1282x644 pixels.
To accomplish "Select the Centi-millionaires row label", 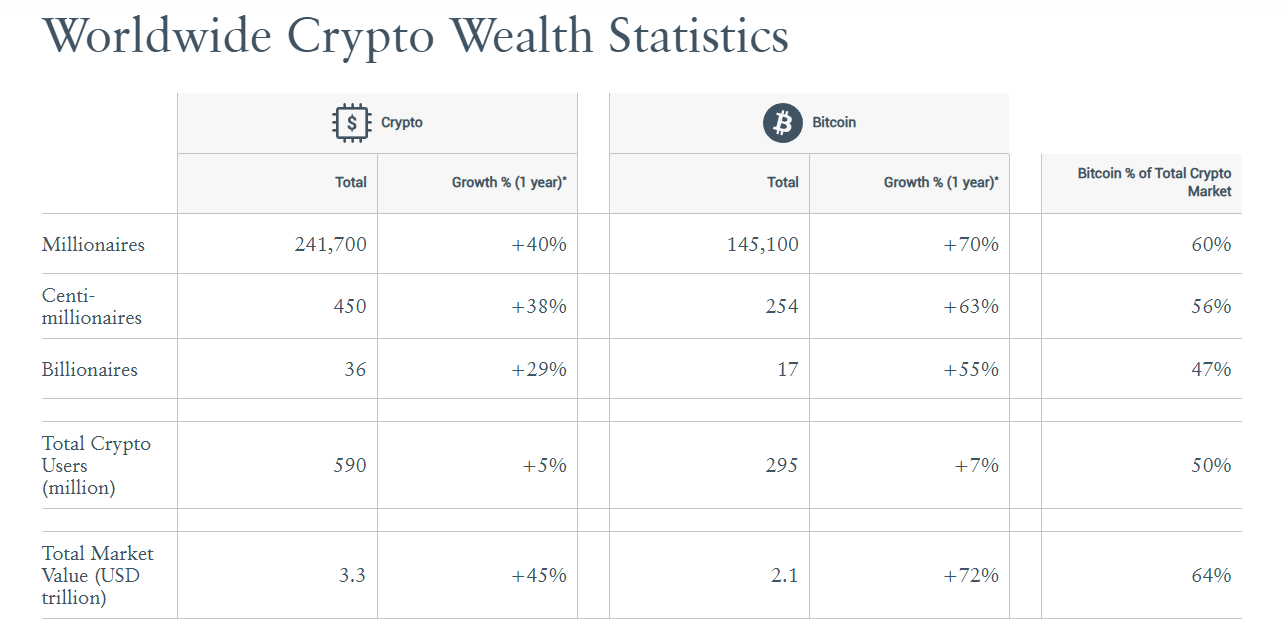I will click(92, 307).
